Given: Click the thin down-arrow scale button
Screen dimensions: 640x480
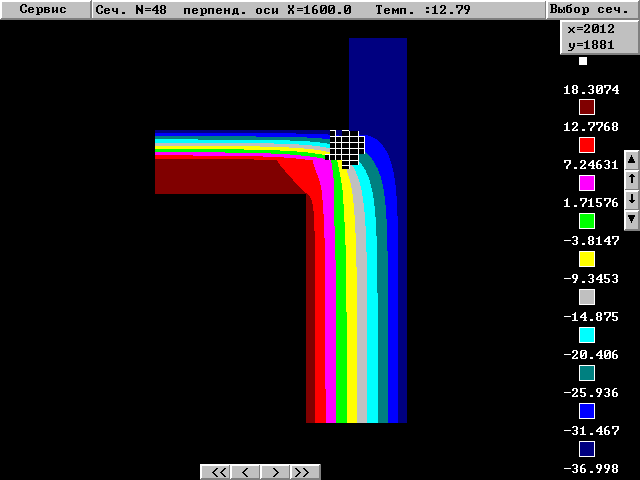Looking at the screenshot, I should 631,200.
